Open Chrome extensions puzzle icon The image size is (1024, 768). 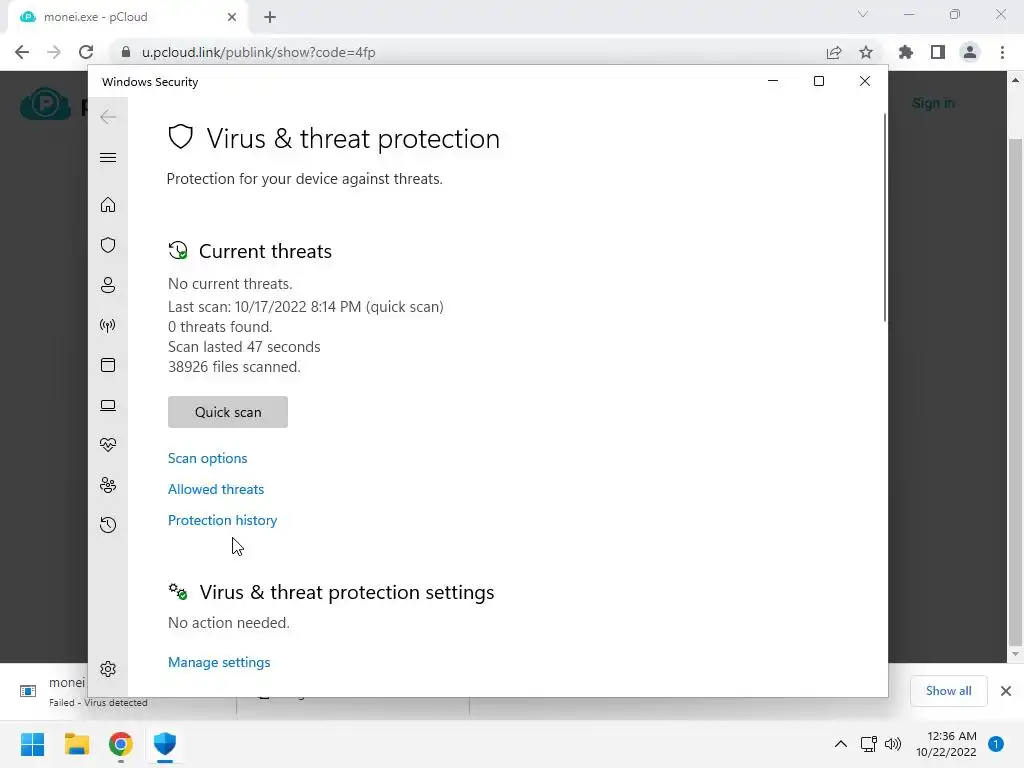(906, 52)
